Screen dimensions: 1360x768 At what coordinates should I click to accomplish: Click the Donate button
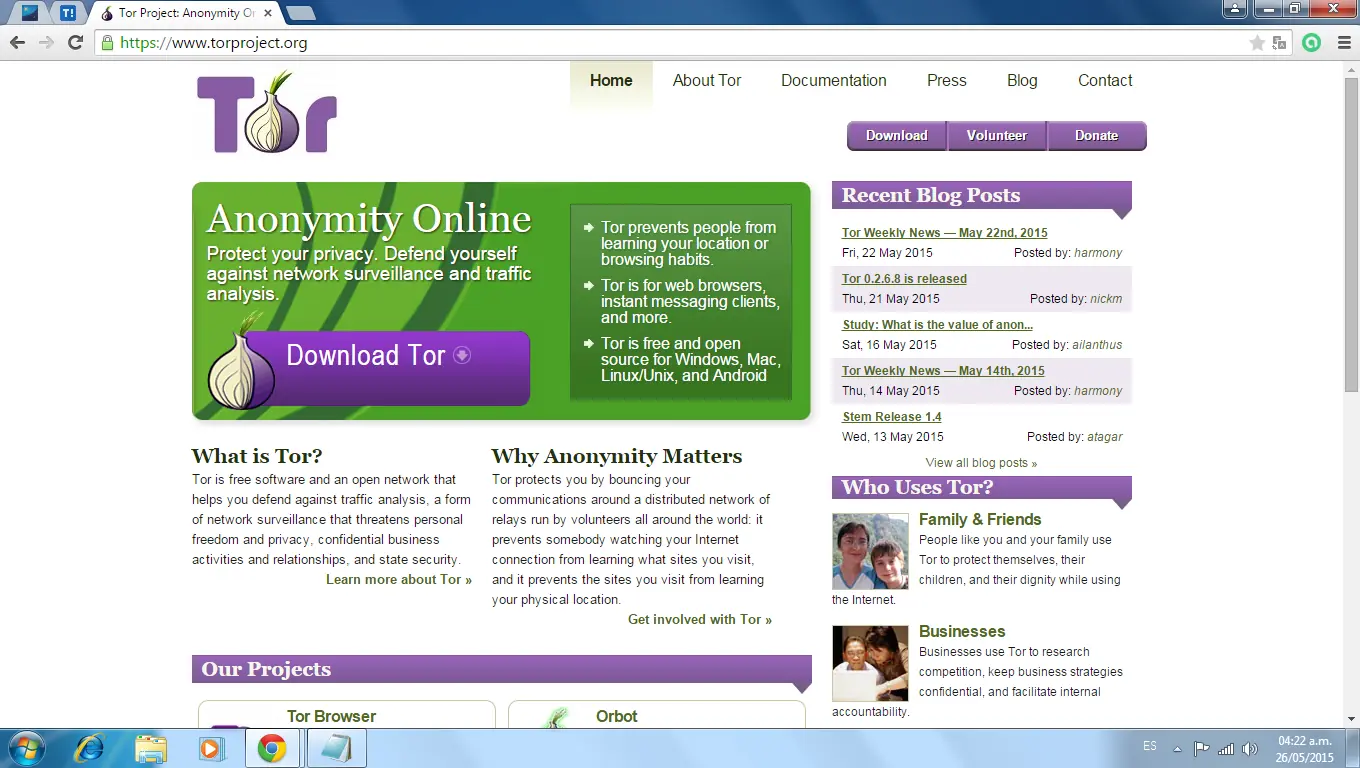[x=1097, y=136]
